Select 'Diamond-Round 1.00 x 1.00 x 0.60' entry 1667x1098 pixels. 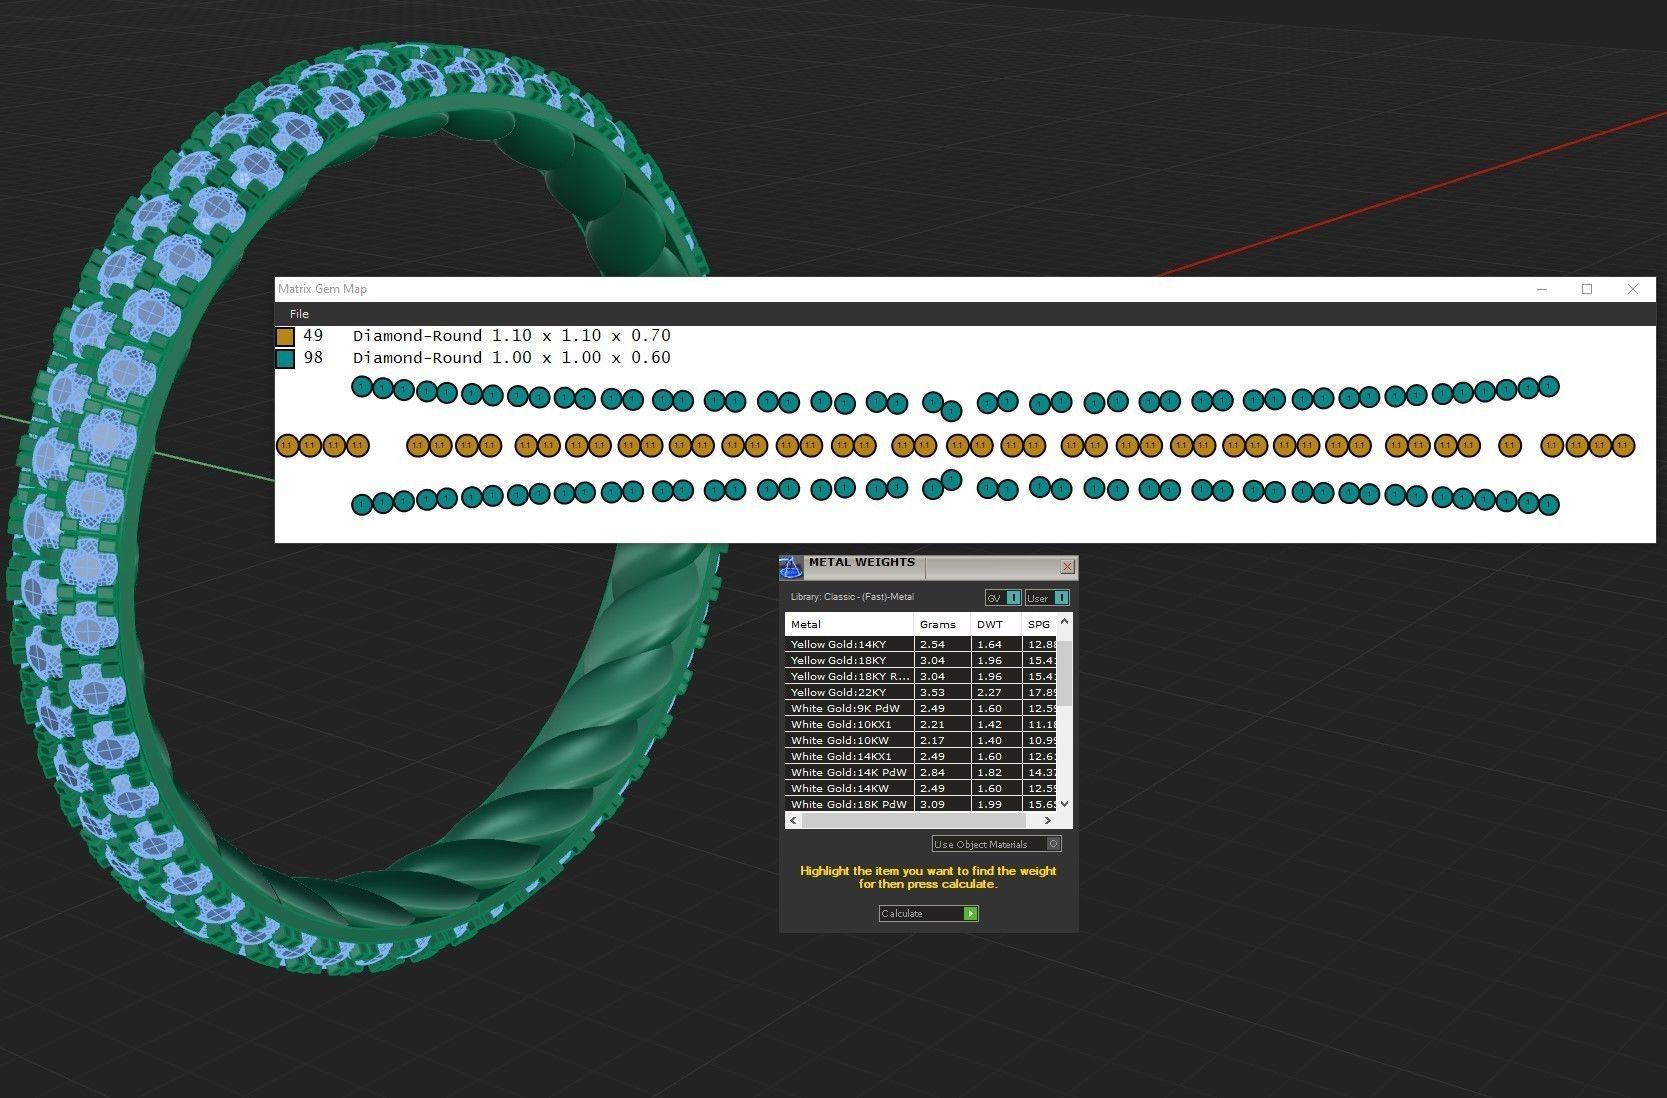pyautogui.click(x=512, y=358)
